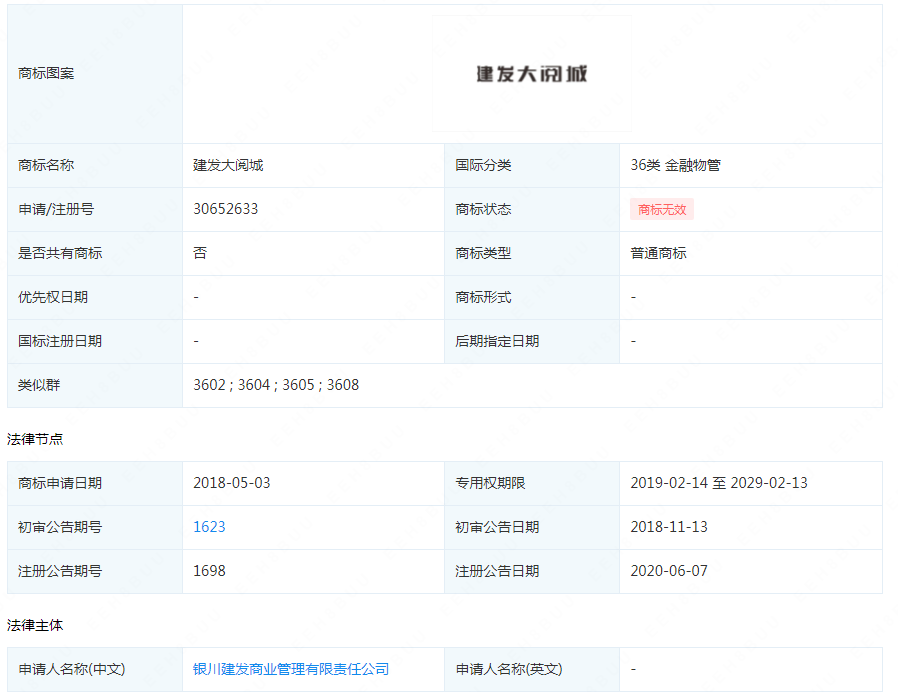Select registration number 30652633

tap(226, 209)
